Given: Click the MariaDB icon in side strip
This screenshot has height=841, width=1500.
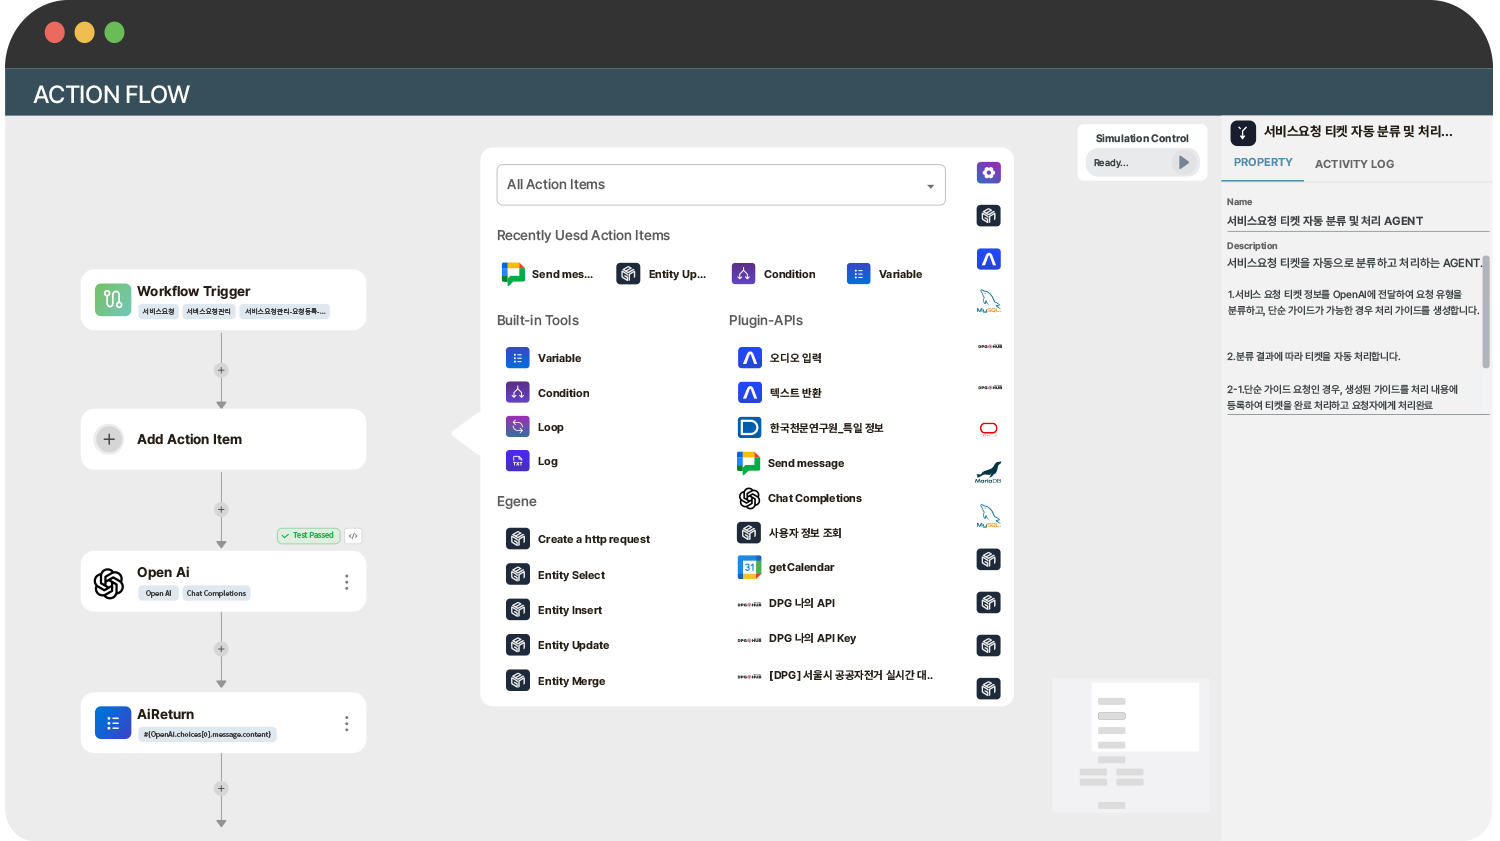Looking at the screenshot, I should click(988, 472).
